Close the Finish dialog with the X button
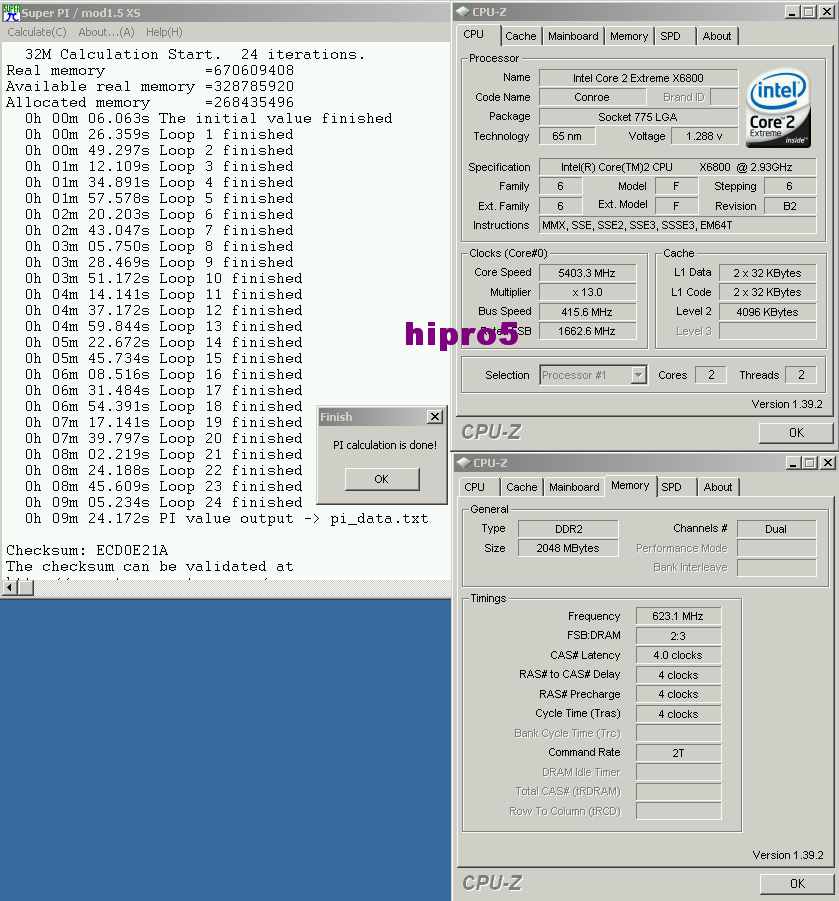Viewport: 839px width, 901px height. 435,417
